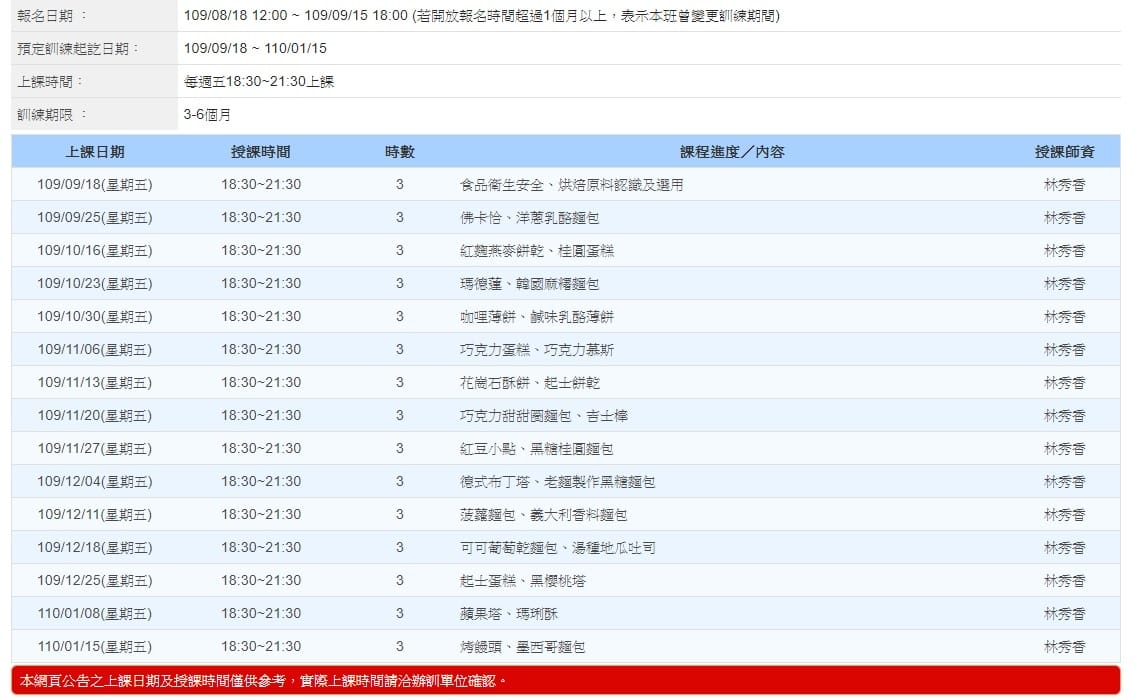Select the 德式布丁塔 course content cell
Image resolution: width=1133 pixels, height=700 pixels.
[x=557, y=482]
